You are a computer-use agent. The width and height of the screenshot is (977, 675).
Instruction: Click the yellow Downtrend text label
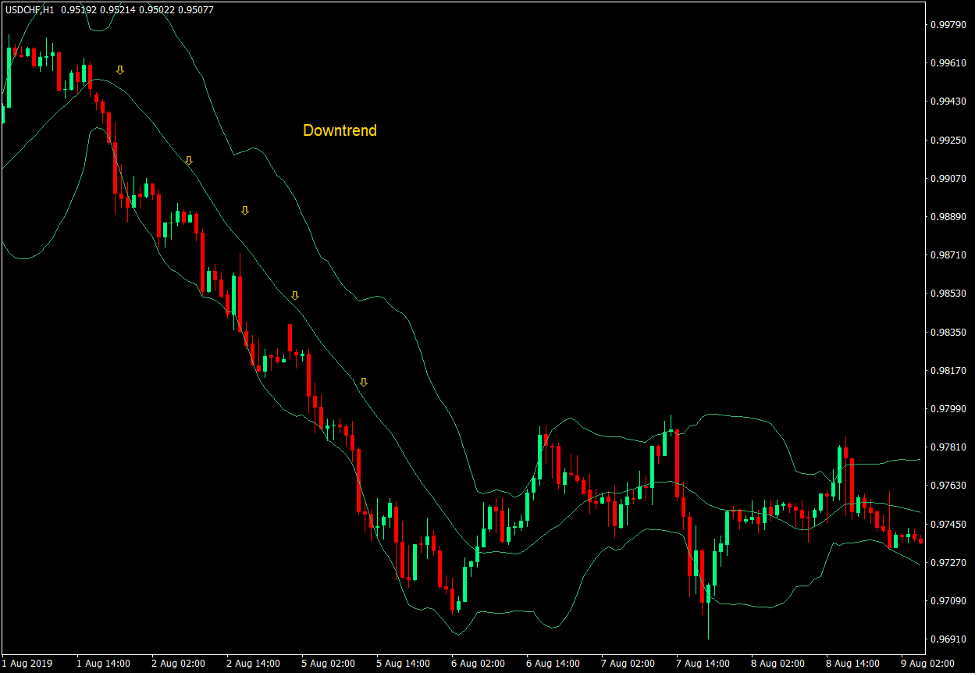pos(340,130)
